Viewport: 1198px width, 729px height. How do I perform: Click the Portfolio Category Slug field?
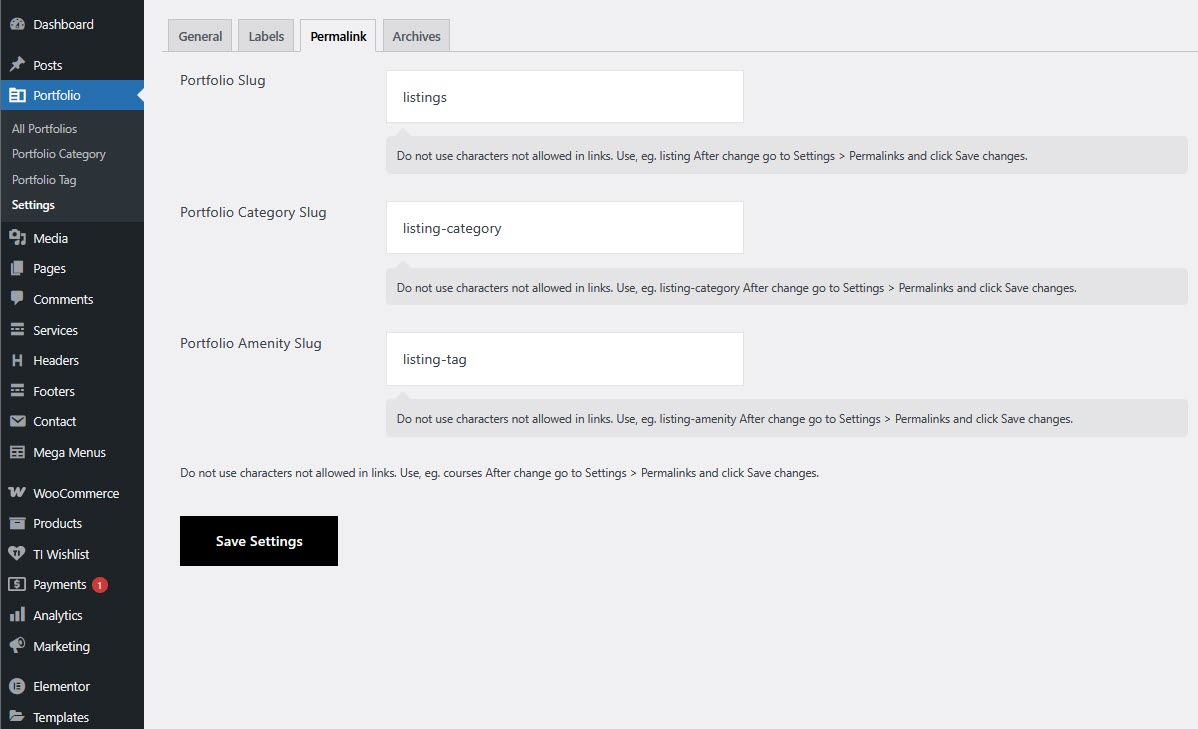tap(564, 228)
